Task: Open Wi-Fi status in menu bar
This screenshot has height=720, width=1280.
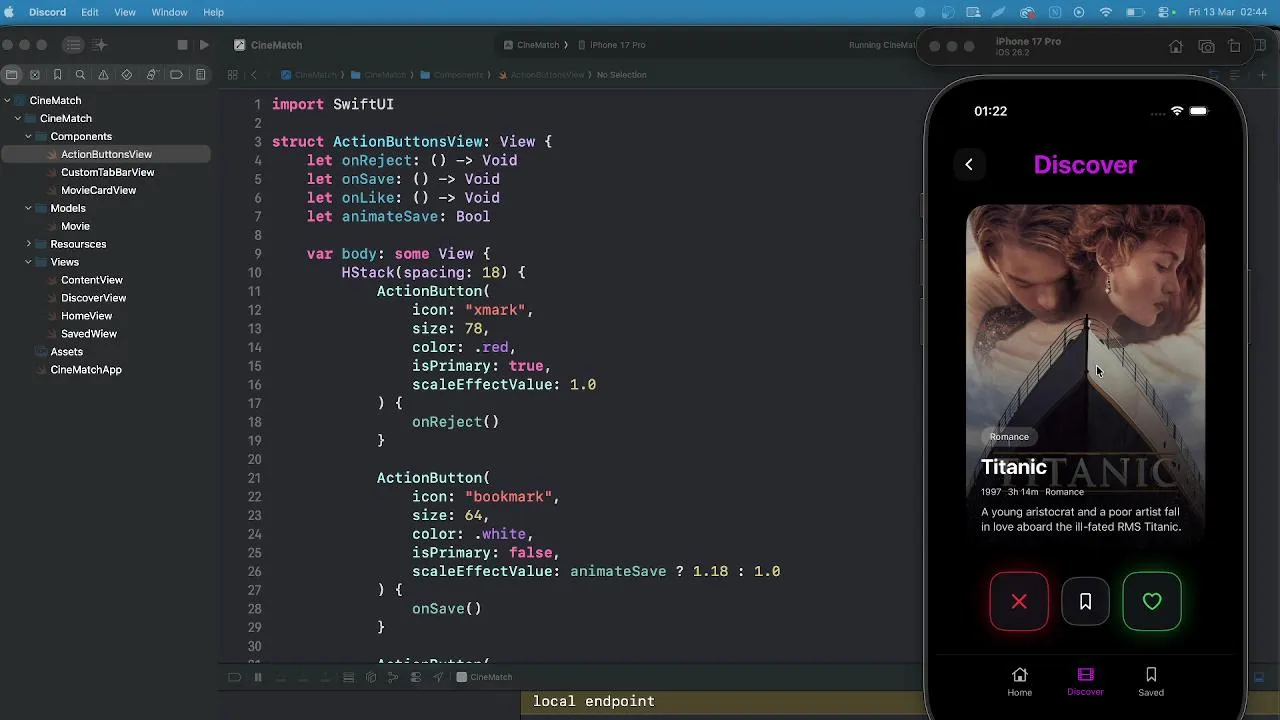Action: (x=1105, y=12)
